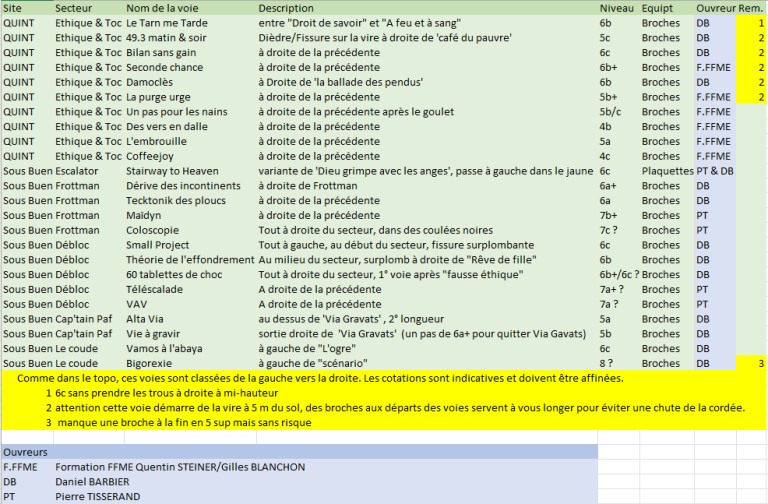Click the 'La purge urge' cell

pos(191,97)
